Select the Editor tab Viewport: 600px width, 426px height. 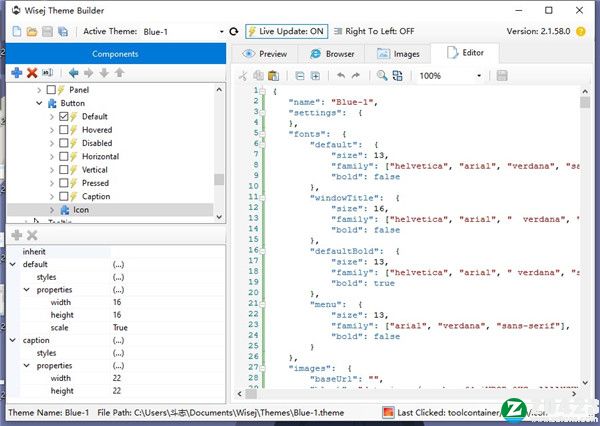click(x=465, y=53)
